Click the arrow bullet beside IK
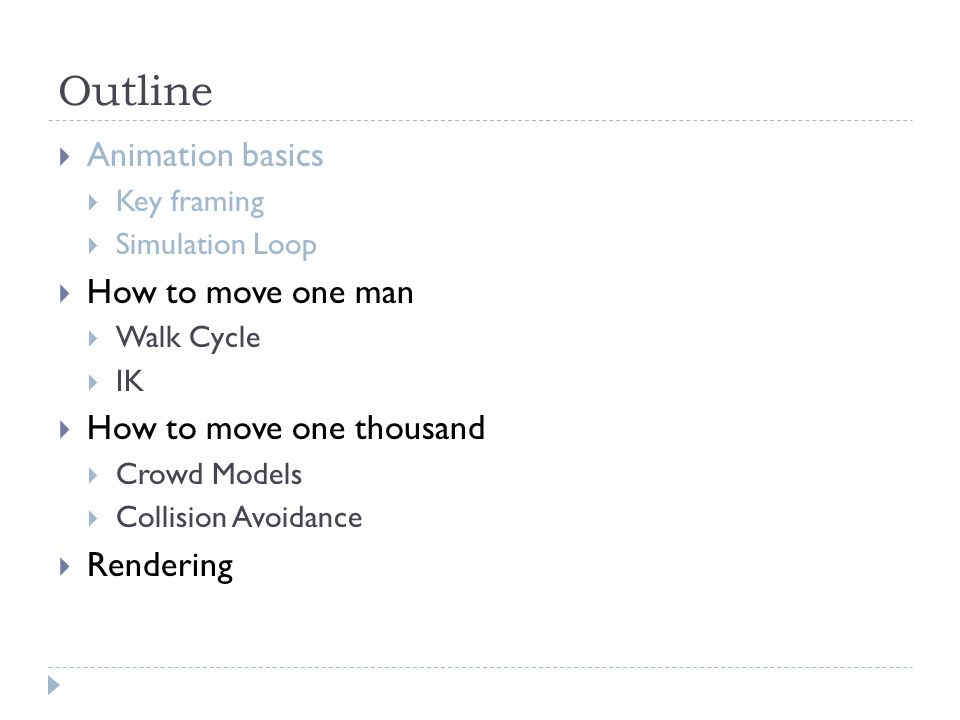960x720 pixels. (x=93, y=383)
